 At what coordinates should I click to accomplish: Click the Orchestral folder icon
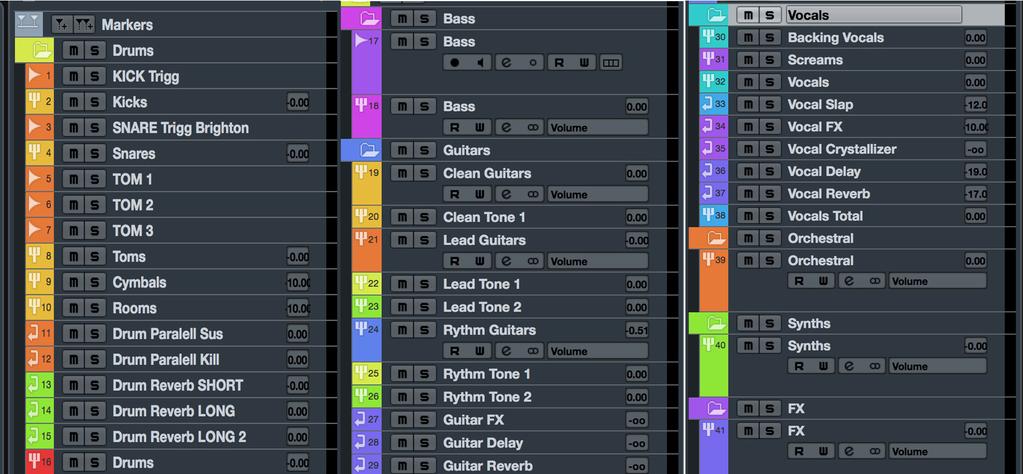[717, 238]
